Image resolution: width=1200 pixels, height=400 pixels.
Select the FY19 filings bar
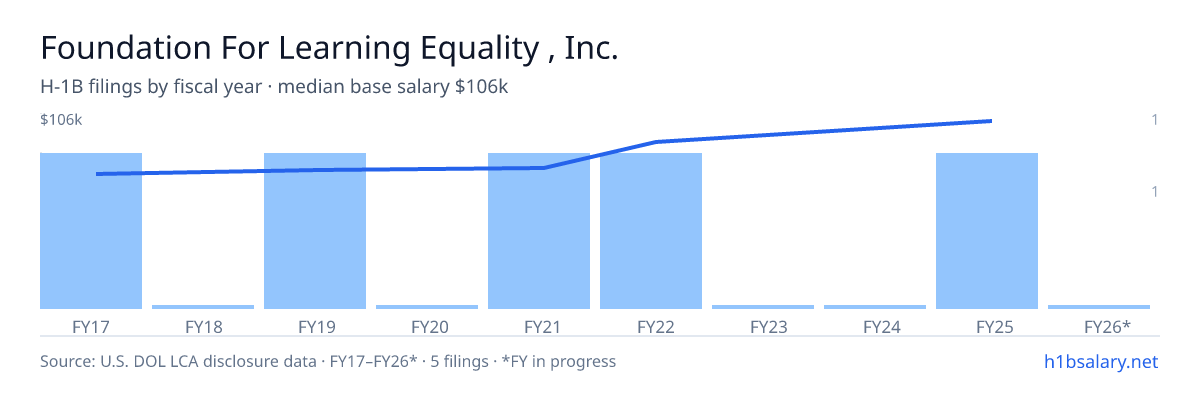315,231
